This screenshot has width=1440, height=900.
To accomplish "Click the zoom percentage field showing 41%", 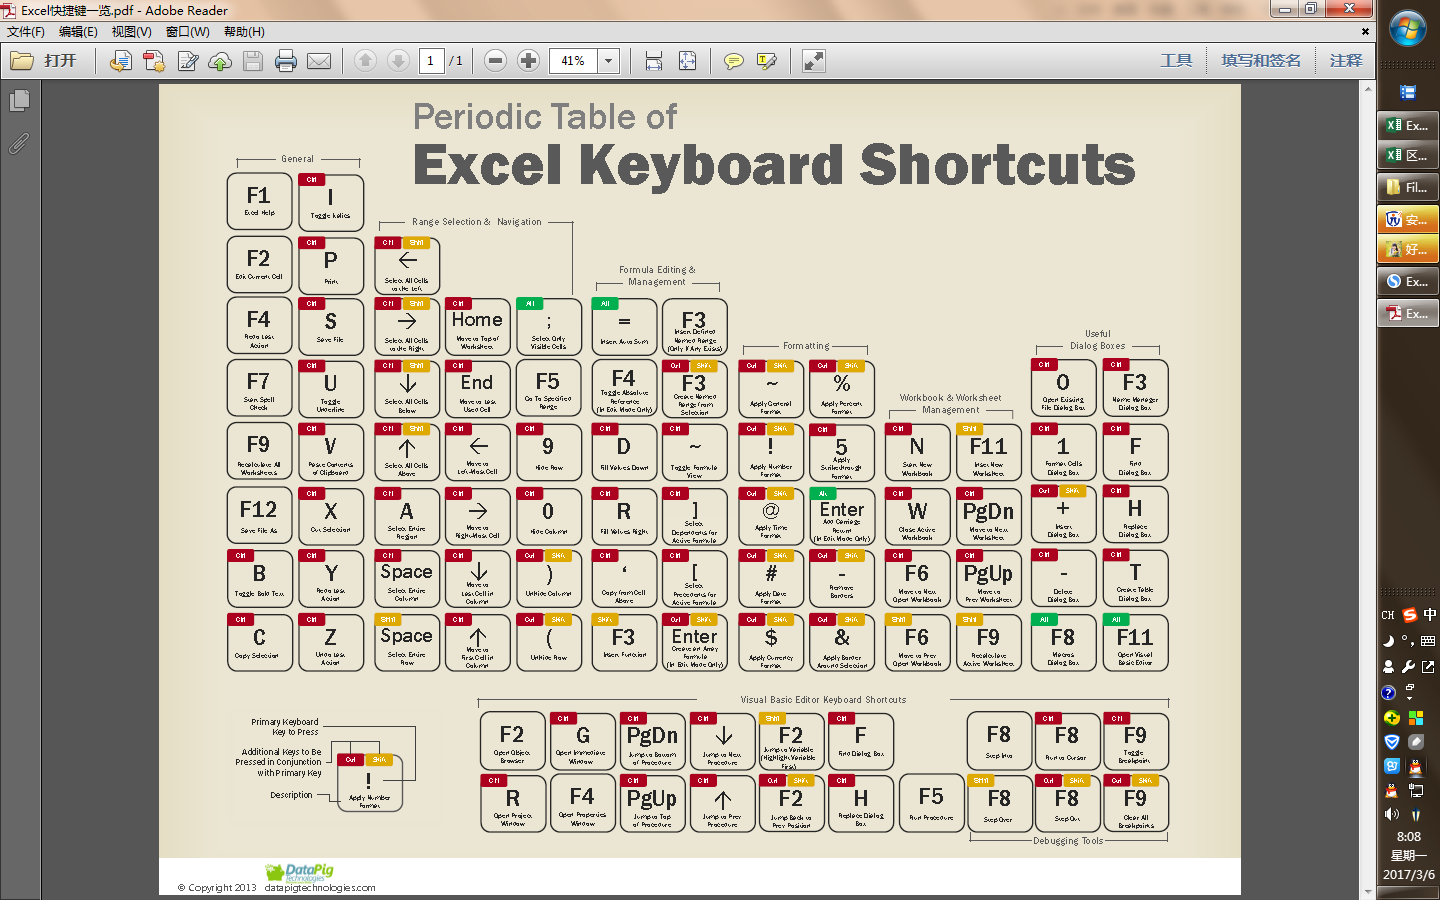I will [574, 61].
